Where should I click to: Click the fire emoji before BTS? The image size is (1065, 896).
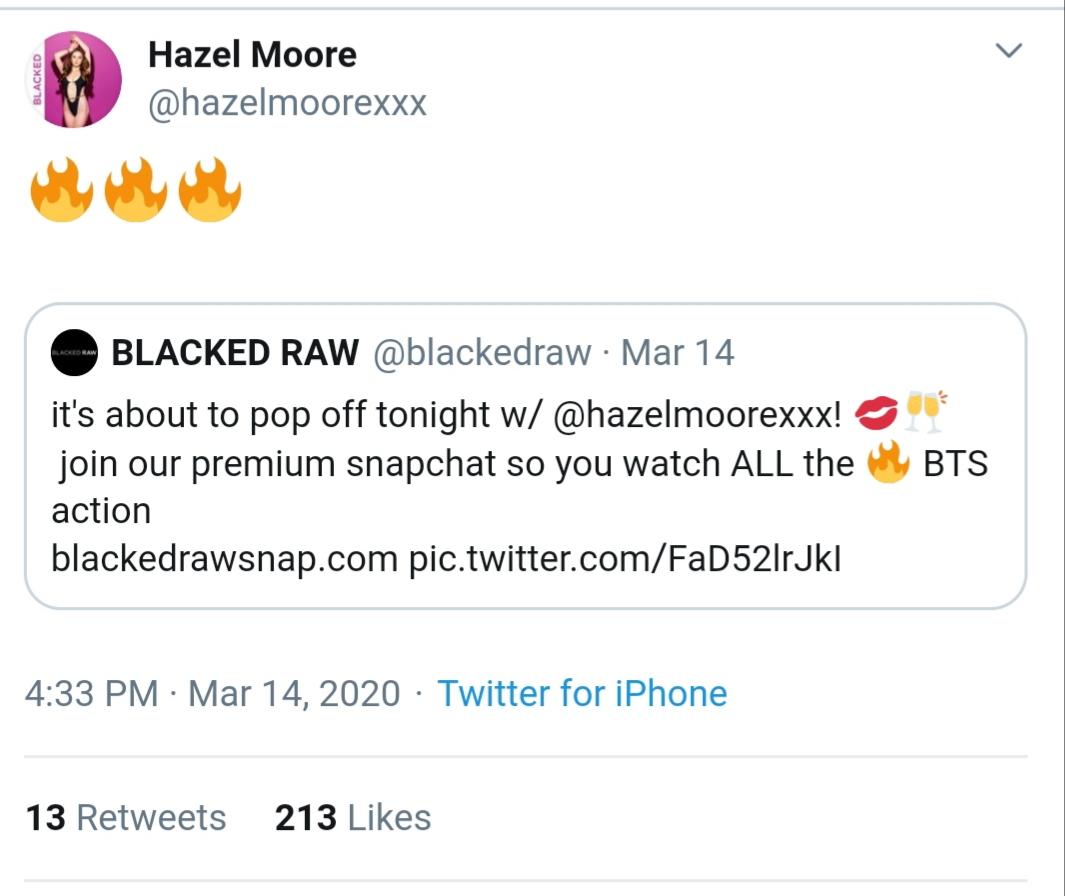(x=887, y=464)
